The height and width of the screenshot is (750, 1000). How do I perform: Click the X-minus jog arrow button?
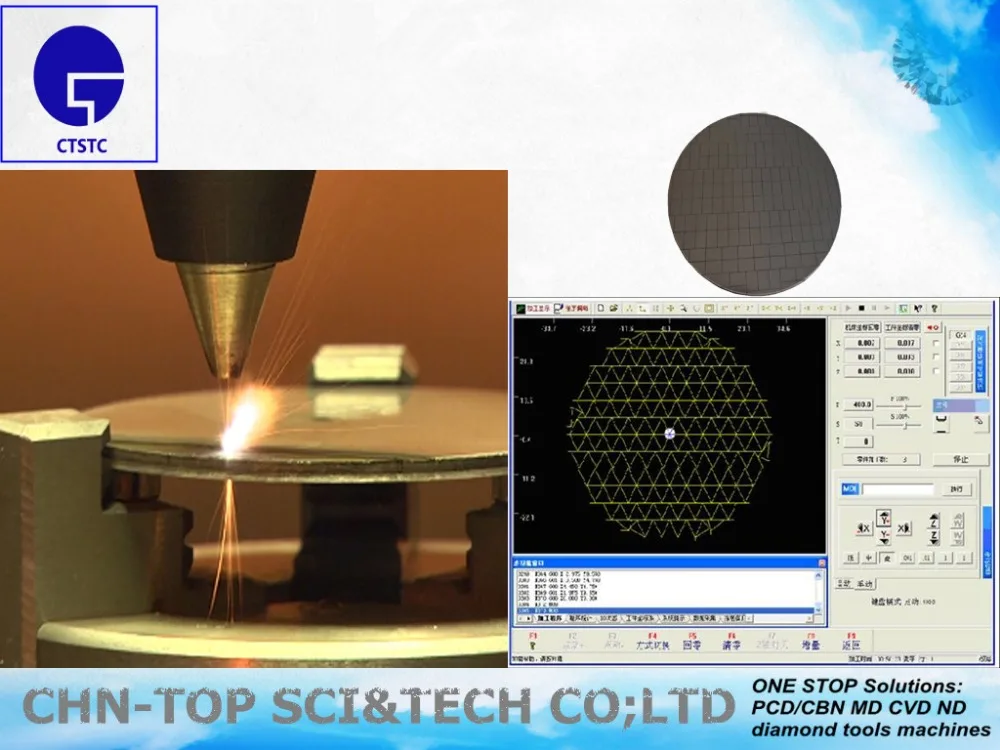click(x=864, y=528)
